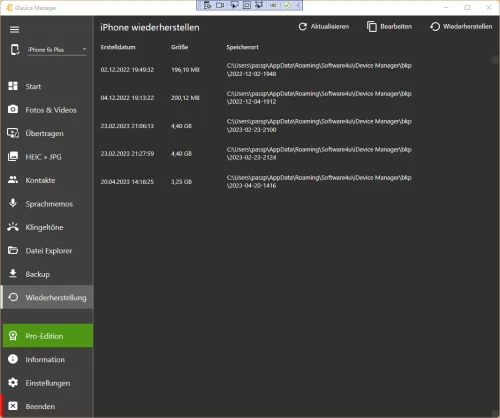The image size is (500, 418).
Task: Open the Backup section
Action: click(47, 274)
